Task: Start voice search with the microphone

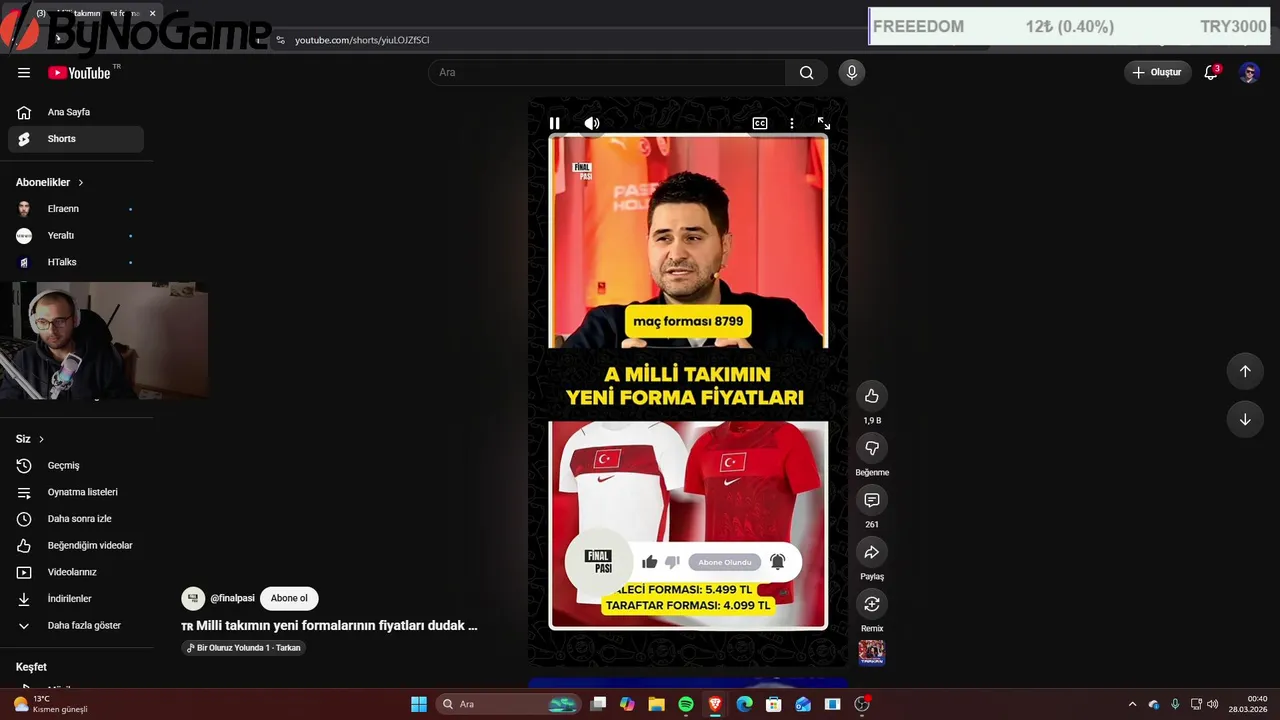Action: point(852,72)
